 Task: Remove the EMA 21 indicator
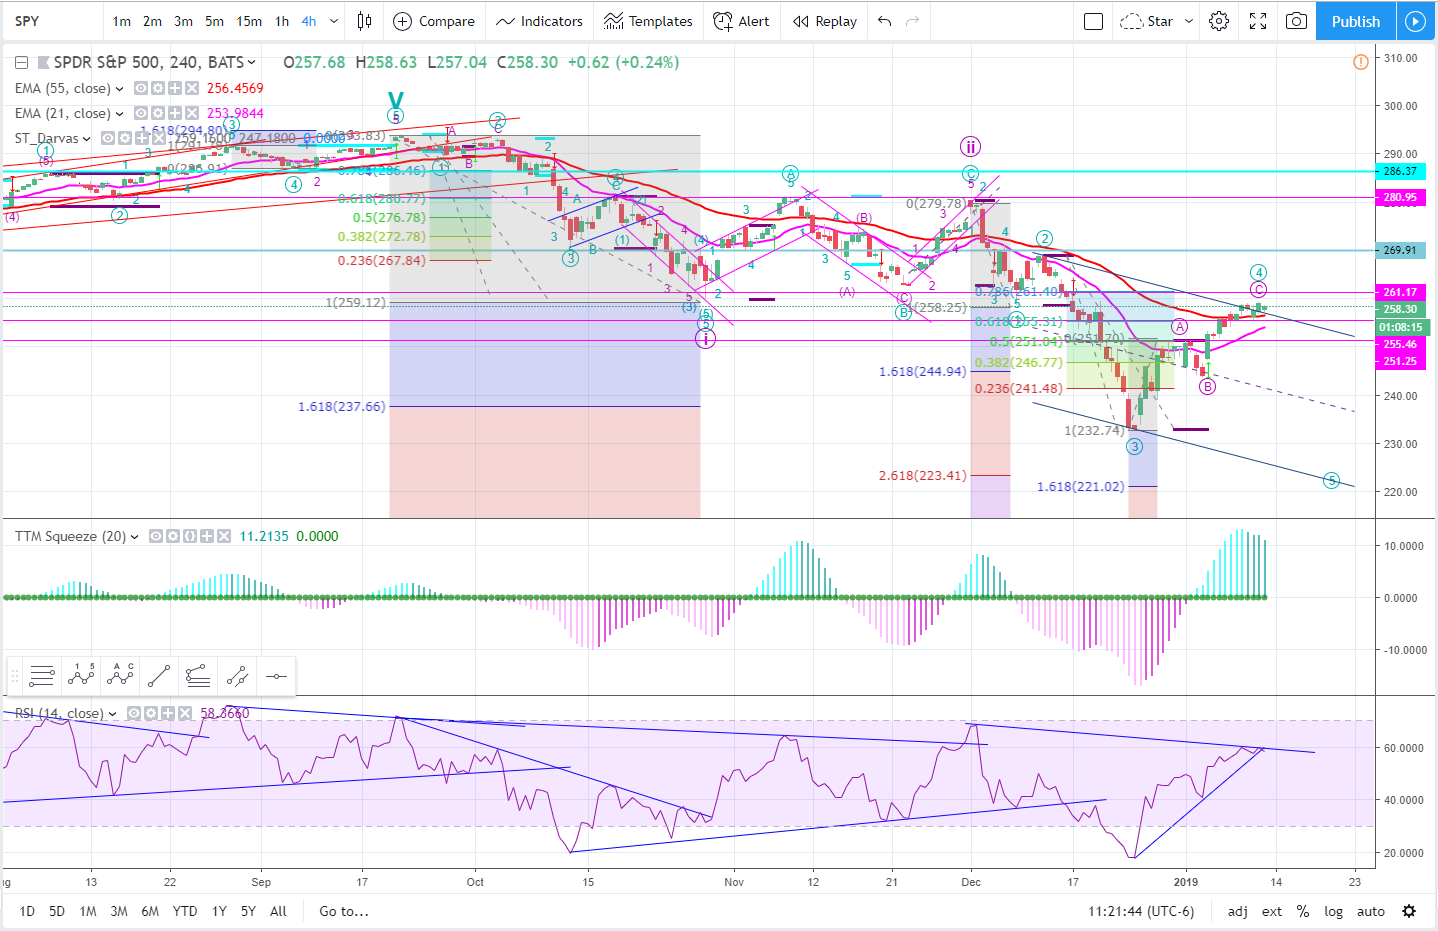192,113
